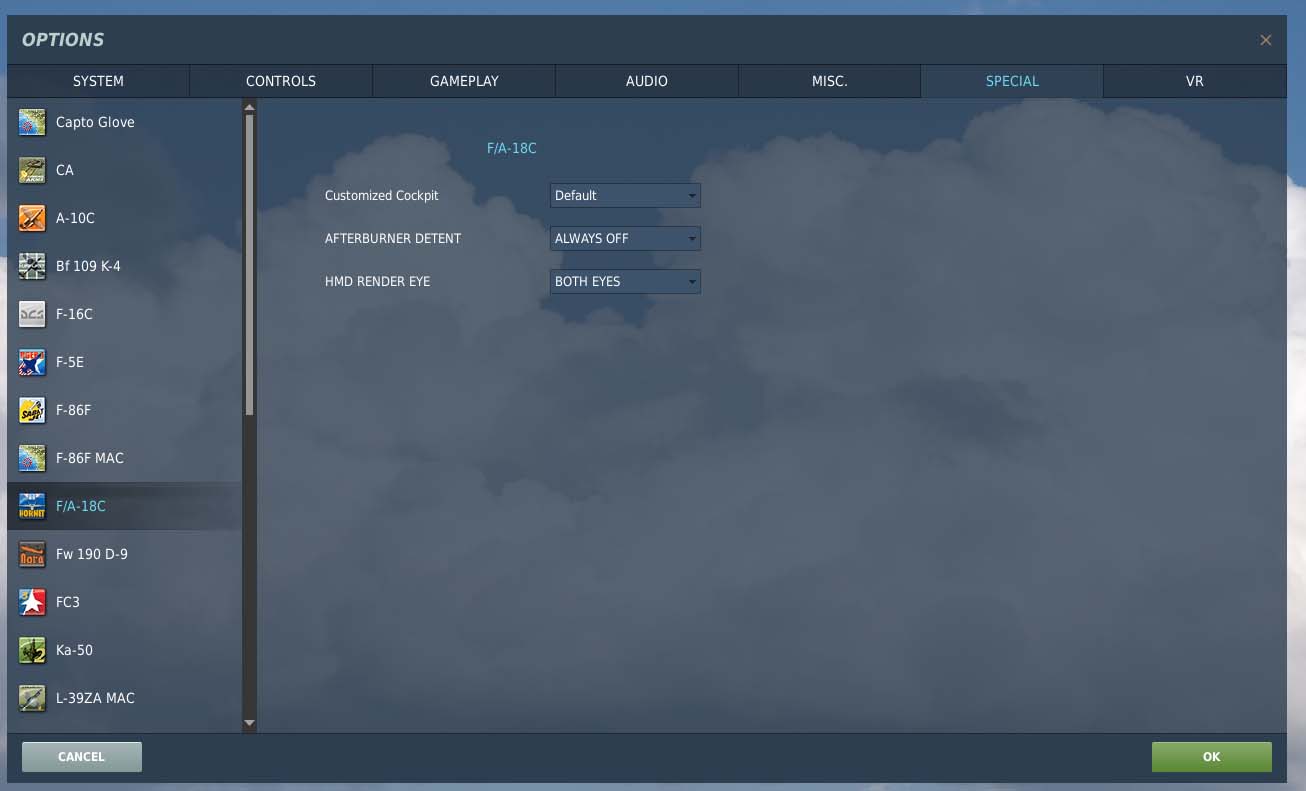Screen dimensions: 1306x791
Task: Click the 'HMD RENDER EYE' label
Action: [377, 281]
